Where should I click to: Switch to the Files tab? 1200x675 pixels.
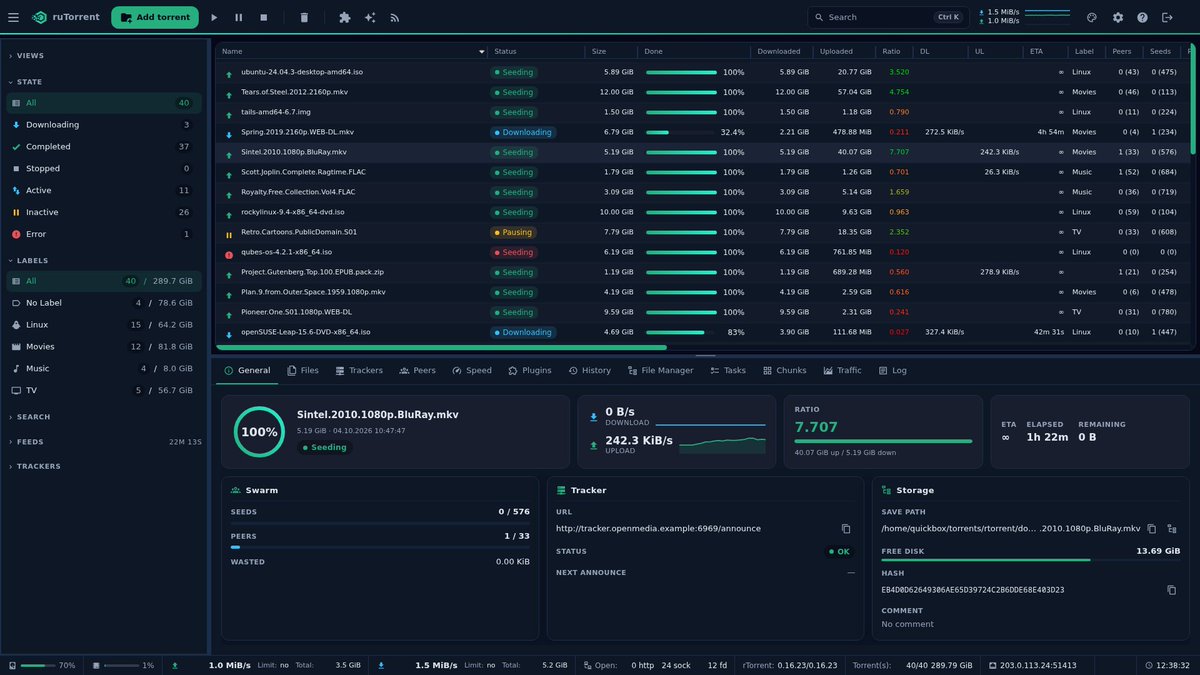[x=302, y=370]
